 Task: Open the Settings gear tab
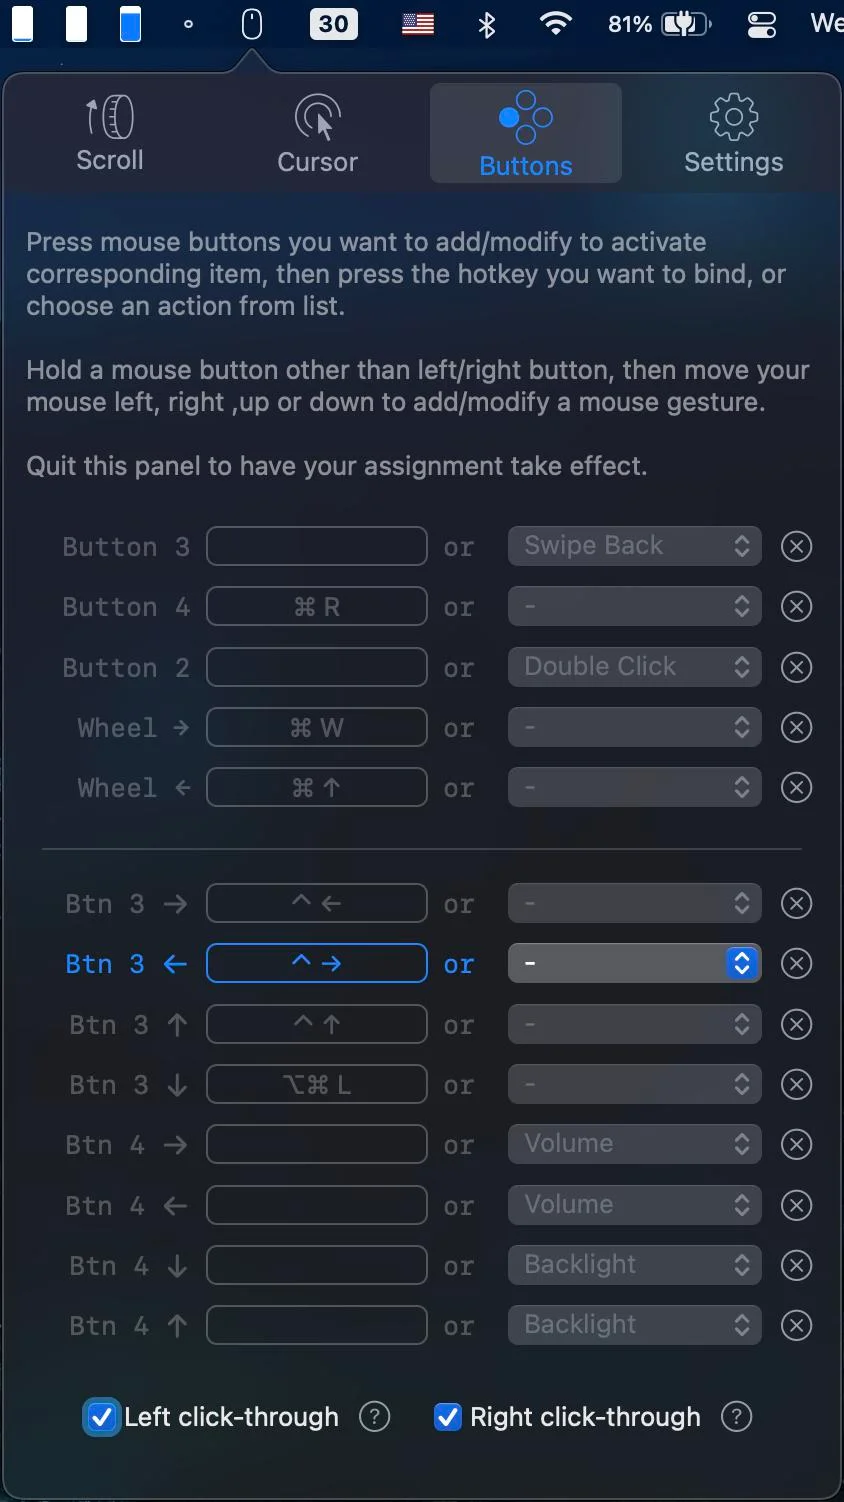pyautogui.click(x=733, y=134)
